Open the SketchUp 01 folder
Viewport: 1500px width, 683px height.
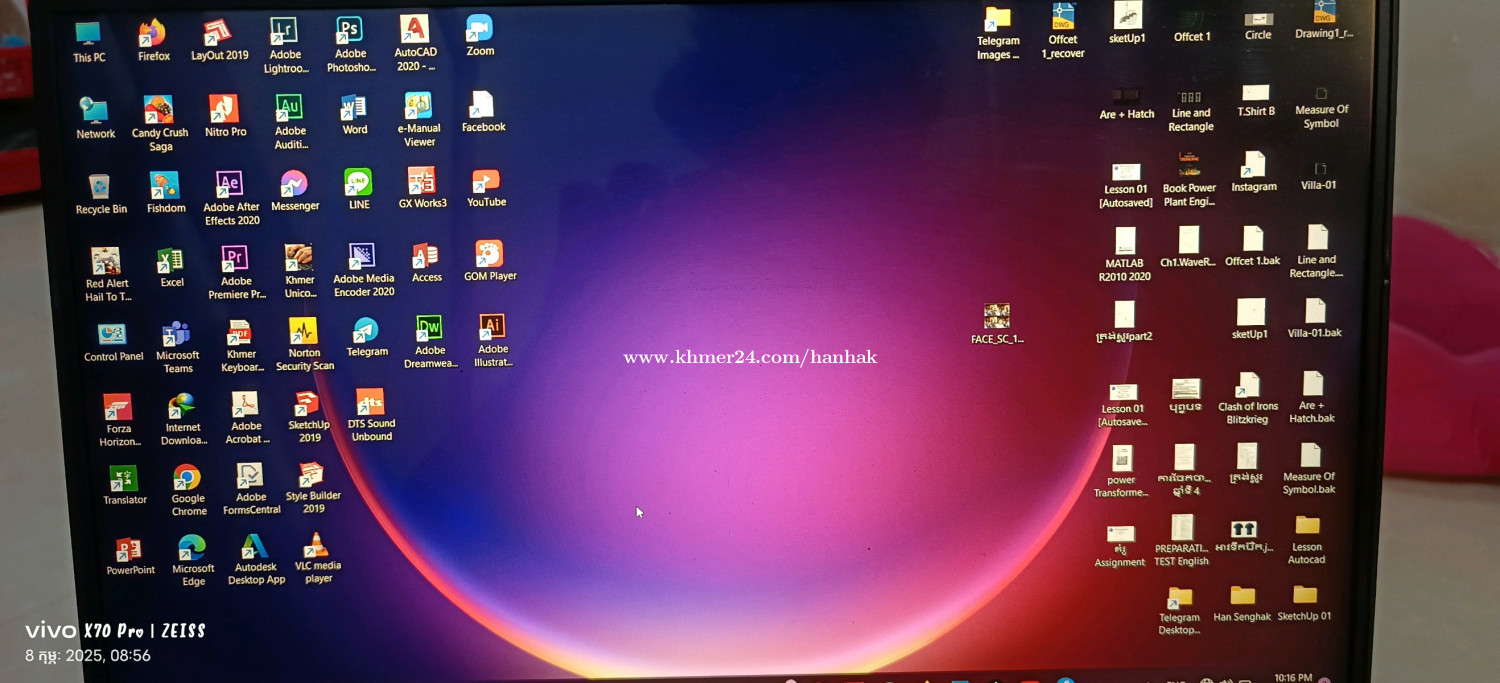1304,602
